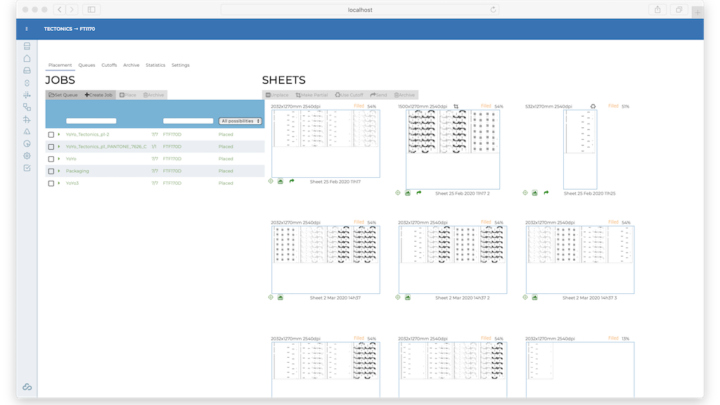The width and height of the screenshot is (720, 405).
Task: Click the connected squares icon in sidebar
Action: pos(27,107)
